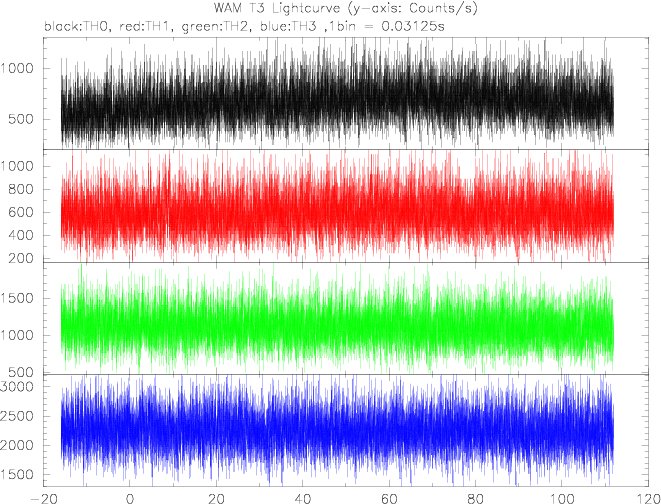
Task: Click the 200 y-axis label of red panel
Action: (x=20, y=257)
